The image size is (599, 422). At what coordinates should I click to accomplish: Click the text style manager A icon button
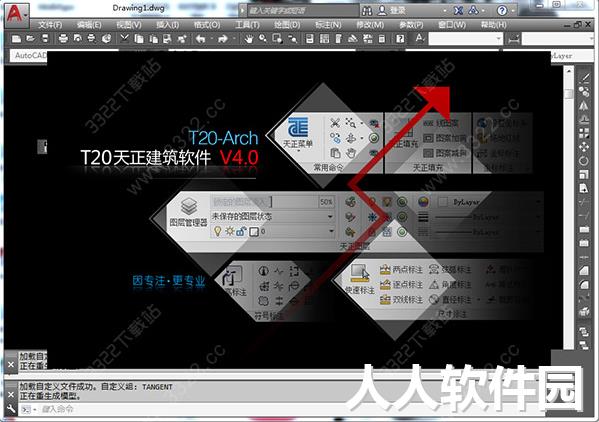(x=419, y=39)
